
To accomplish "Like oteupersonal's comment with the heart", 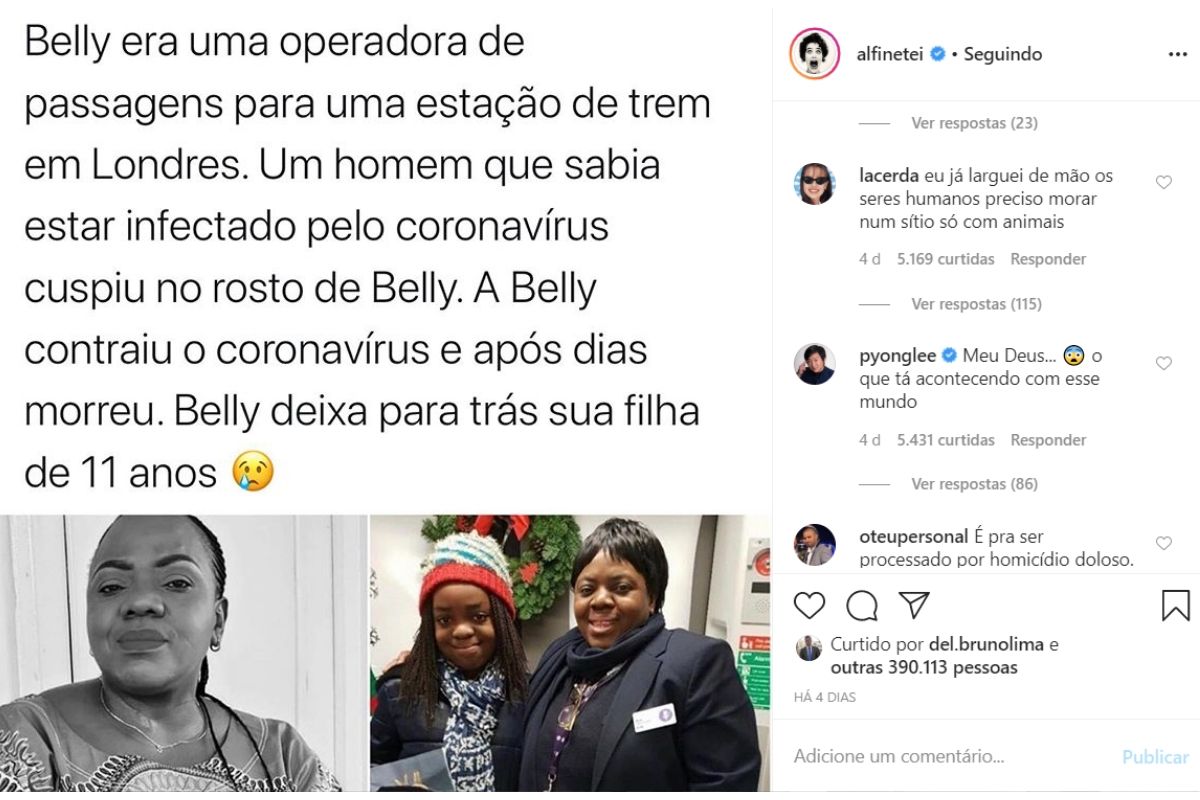I will click(1163, 543).
